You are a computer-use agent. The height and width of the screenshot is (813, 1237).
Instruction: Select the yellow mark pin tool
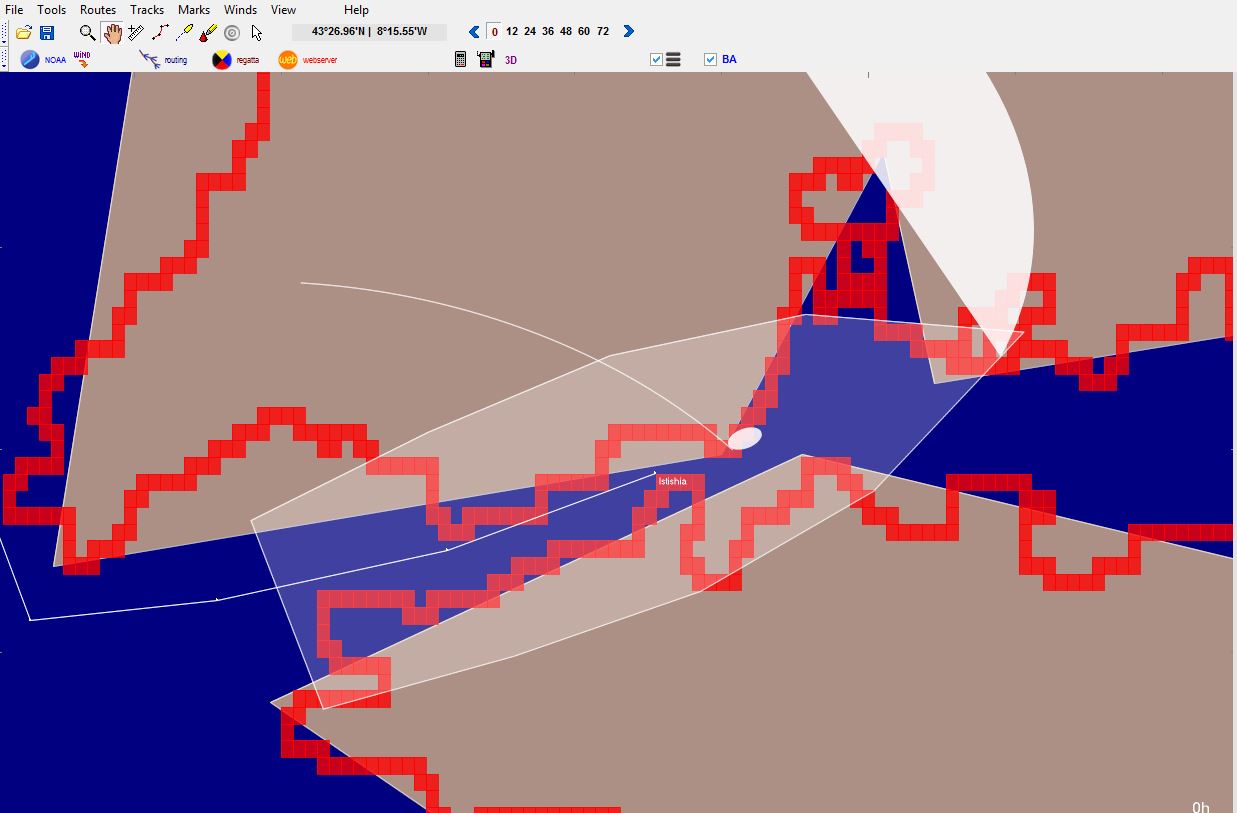[184, 32]
